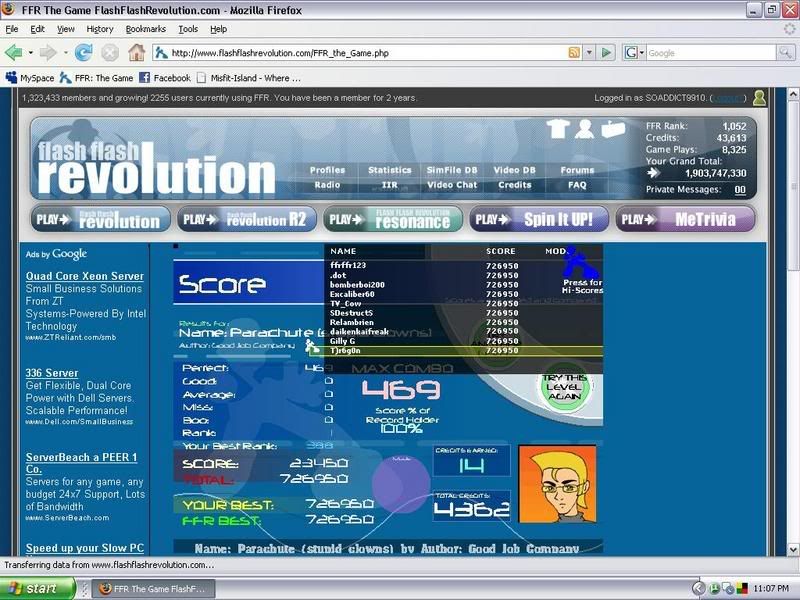800x600 pixels.
Task: Open the Bookmarks menu
Action: (146, 29)
